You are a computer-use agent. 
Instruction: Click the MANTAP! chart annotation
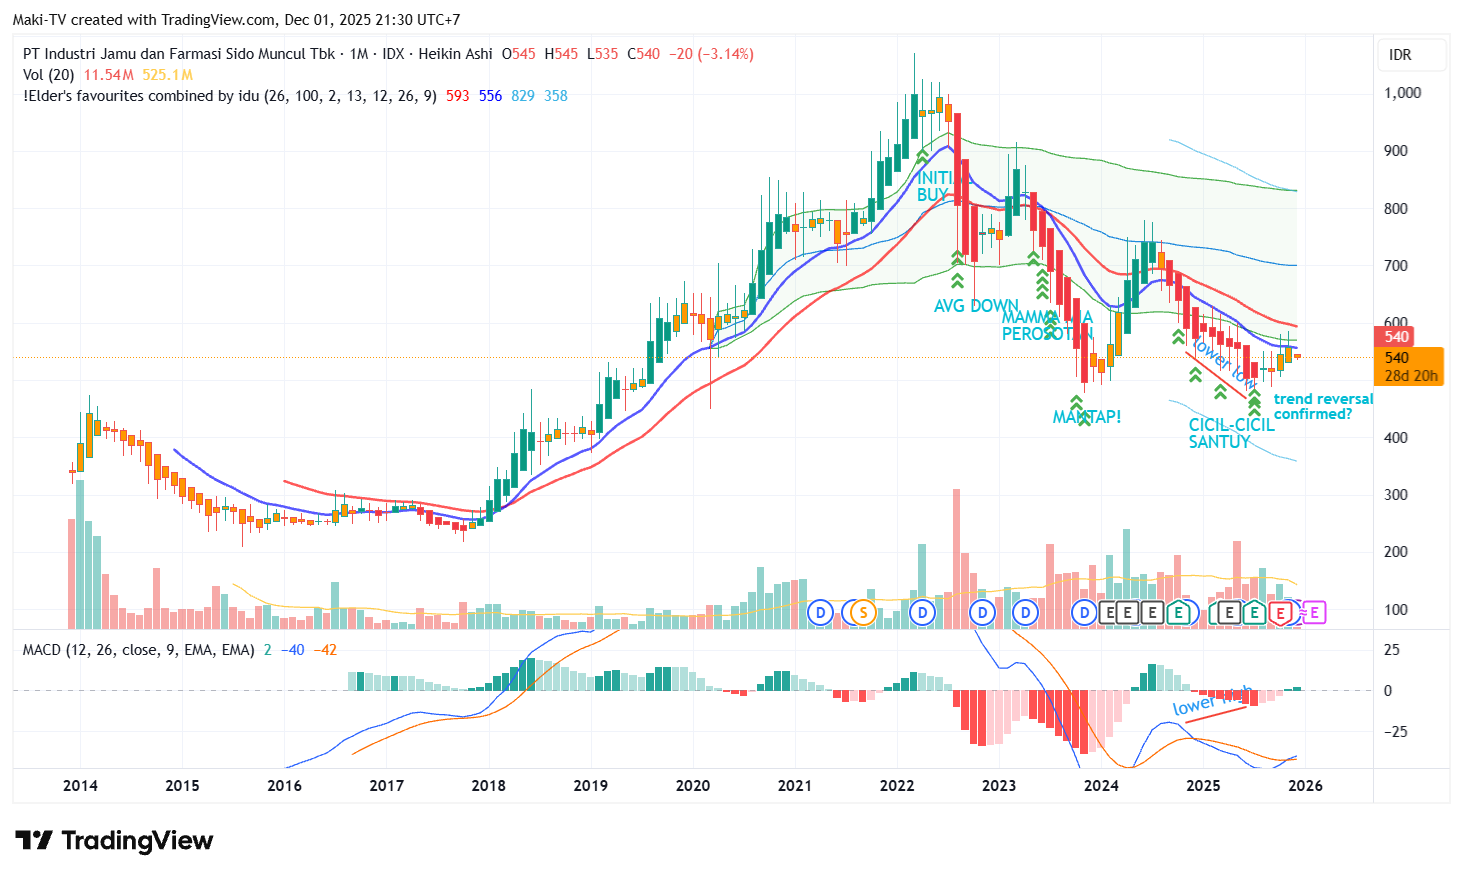1087,417
